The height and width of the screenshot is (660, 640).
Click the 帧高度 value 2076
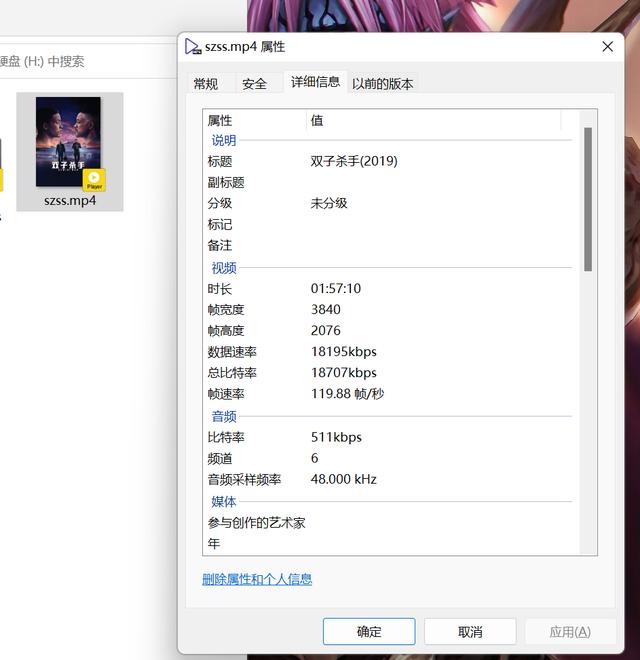tap(325, 330)
